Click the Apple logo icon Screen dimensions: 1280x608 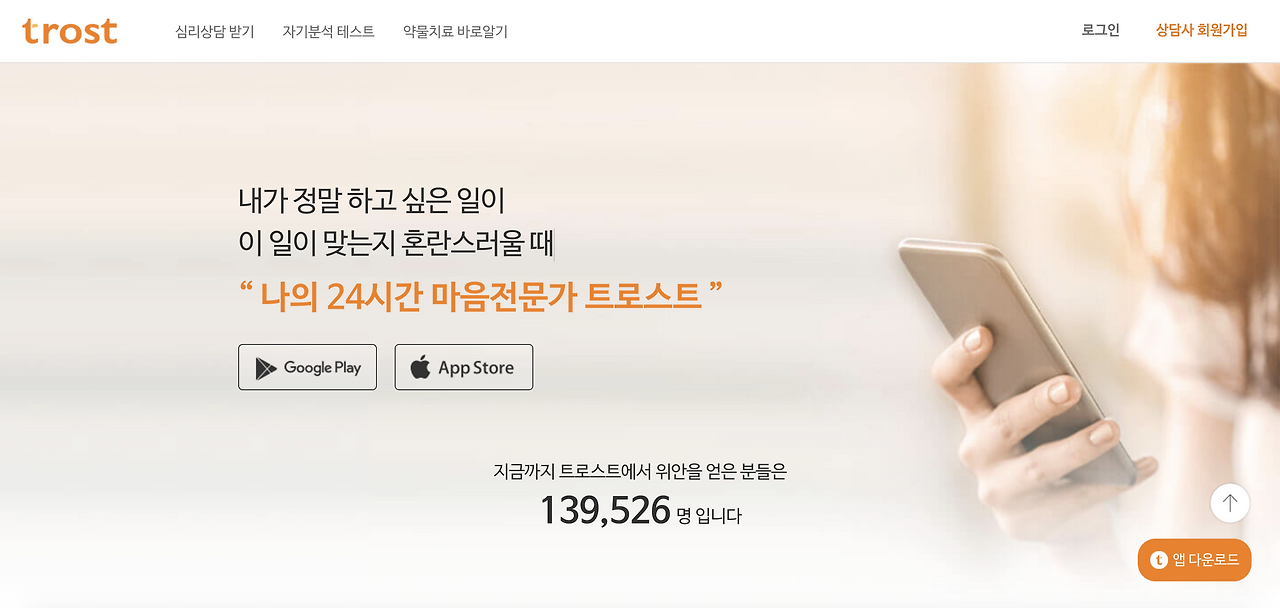pos(421,367)
